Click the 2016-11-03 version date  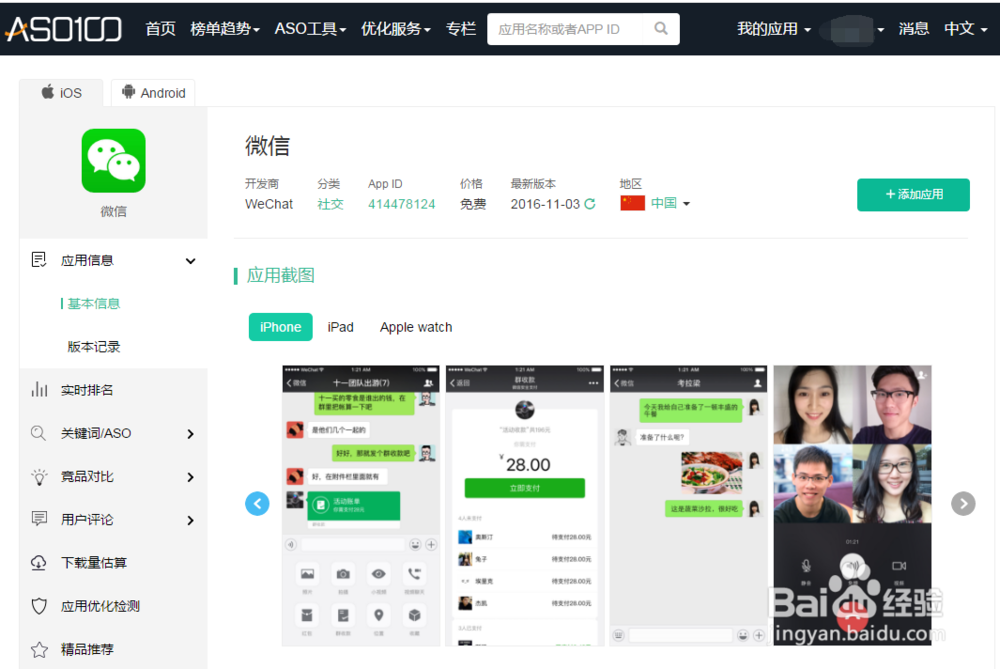[x=545, y=204]
